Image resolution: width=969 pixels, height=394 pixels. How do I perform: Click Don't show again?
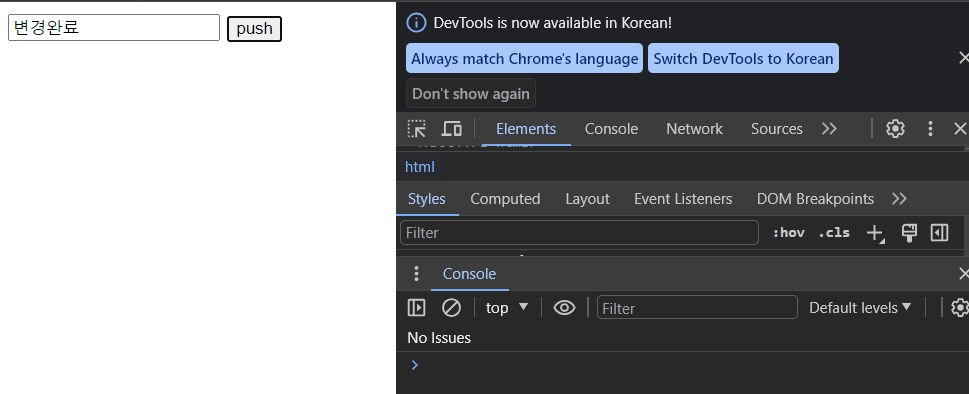(471, 94)
